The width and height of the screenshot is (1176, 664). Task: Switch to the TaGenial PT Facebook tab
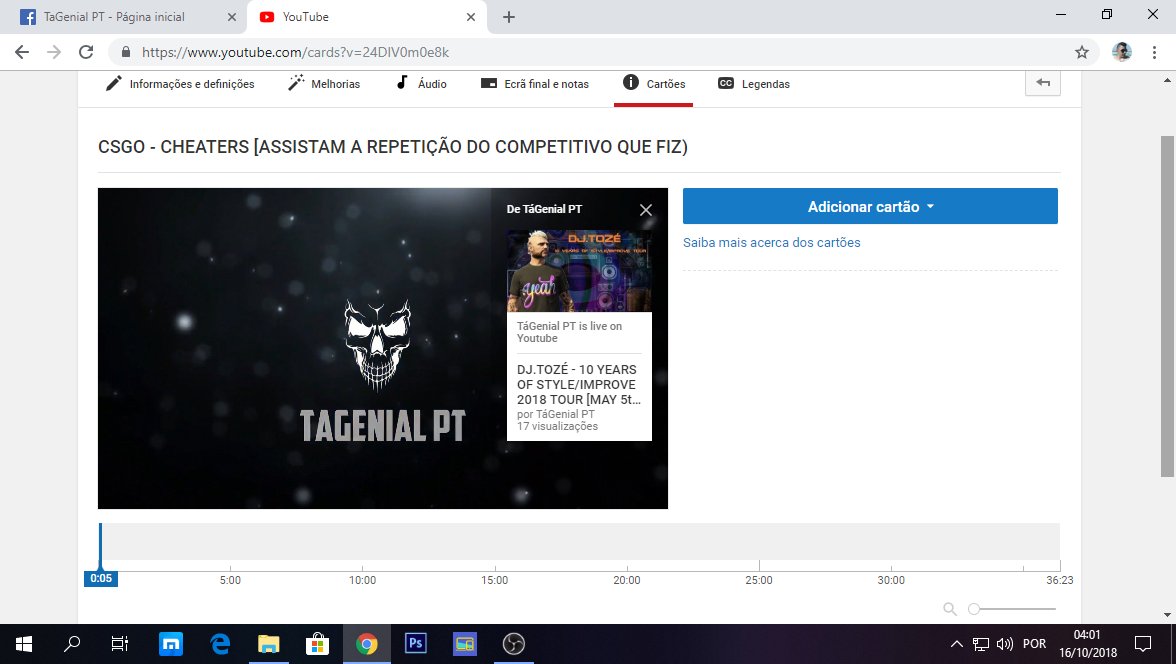[x=123, y=17]
